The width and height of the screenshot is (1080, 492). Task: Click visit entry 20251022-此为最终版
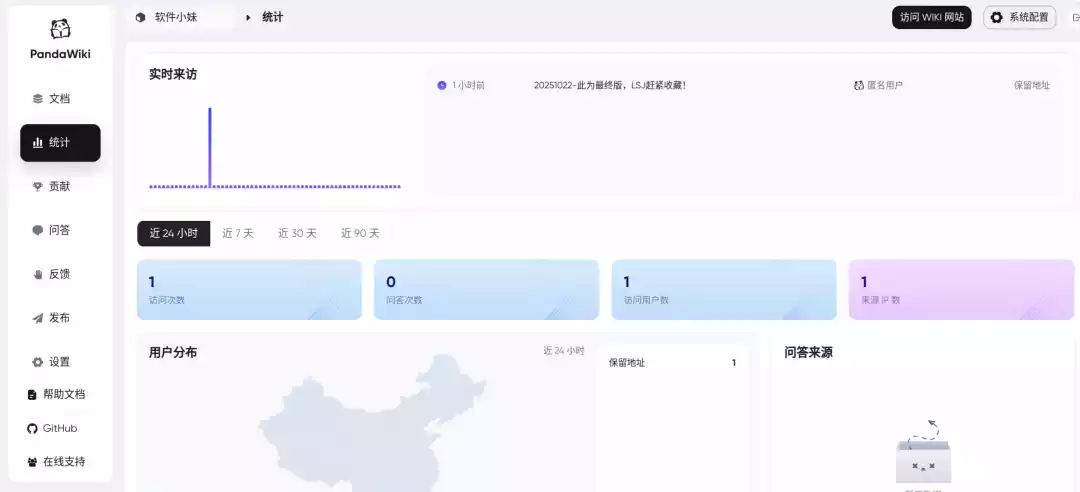(x=610, y=85)
